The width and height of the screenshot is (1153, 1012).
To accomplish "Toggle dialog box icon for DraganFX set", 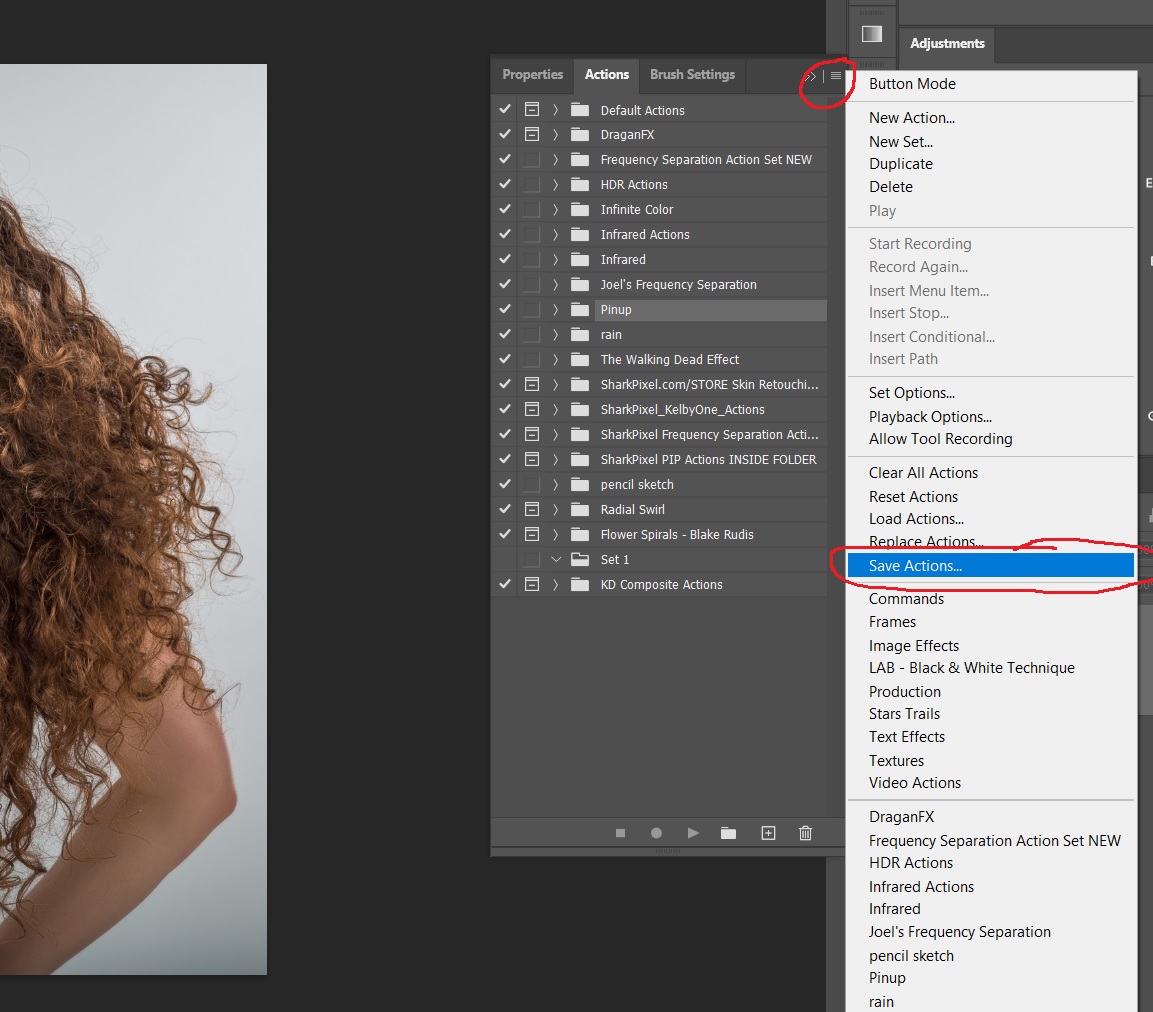I will pos(532,135).
